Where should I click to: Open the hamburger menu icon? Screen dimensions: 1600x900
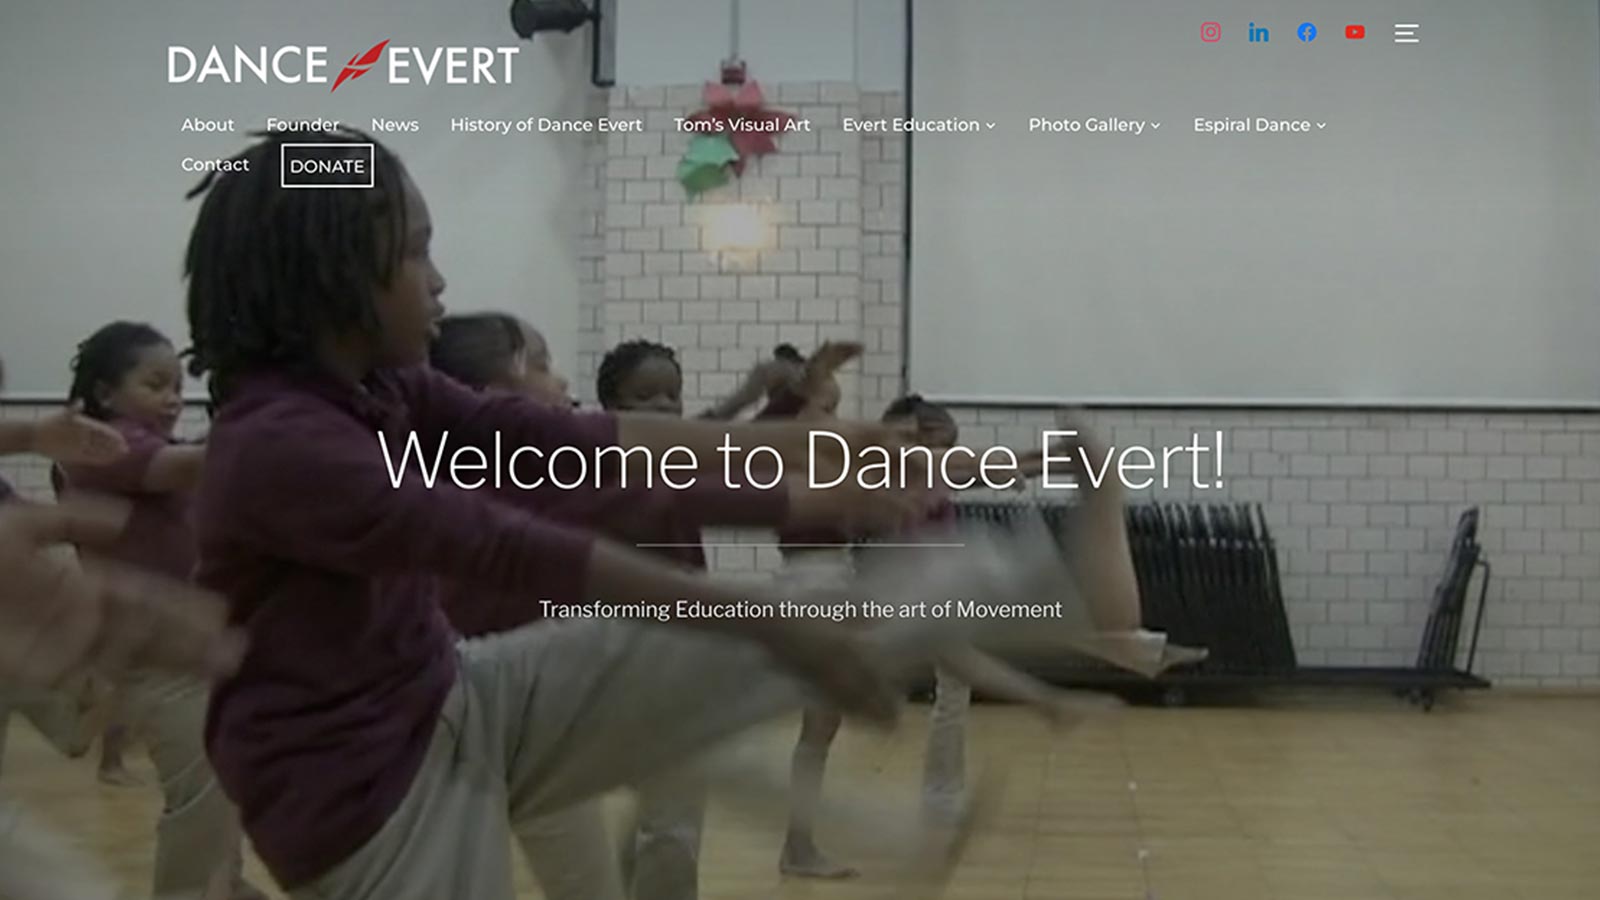pyautogui.click(x=1406, y=33)
